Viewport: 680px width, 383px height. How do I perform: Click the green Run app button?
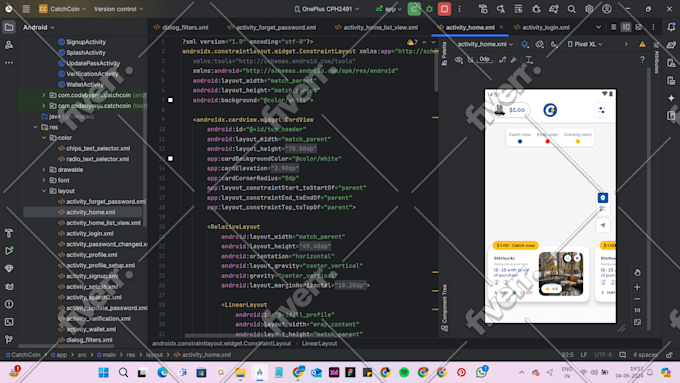pyautogui.click(x=414, y=9)
